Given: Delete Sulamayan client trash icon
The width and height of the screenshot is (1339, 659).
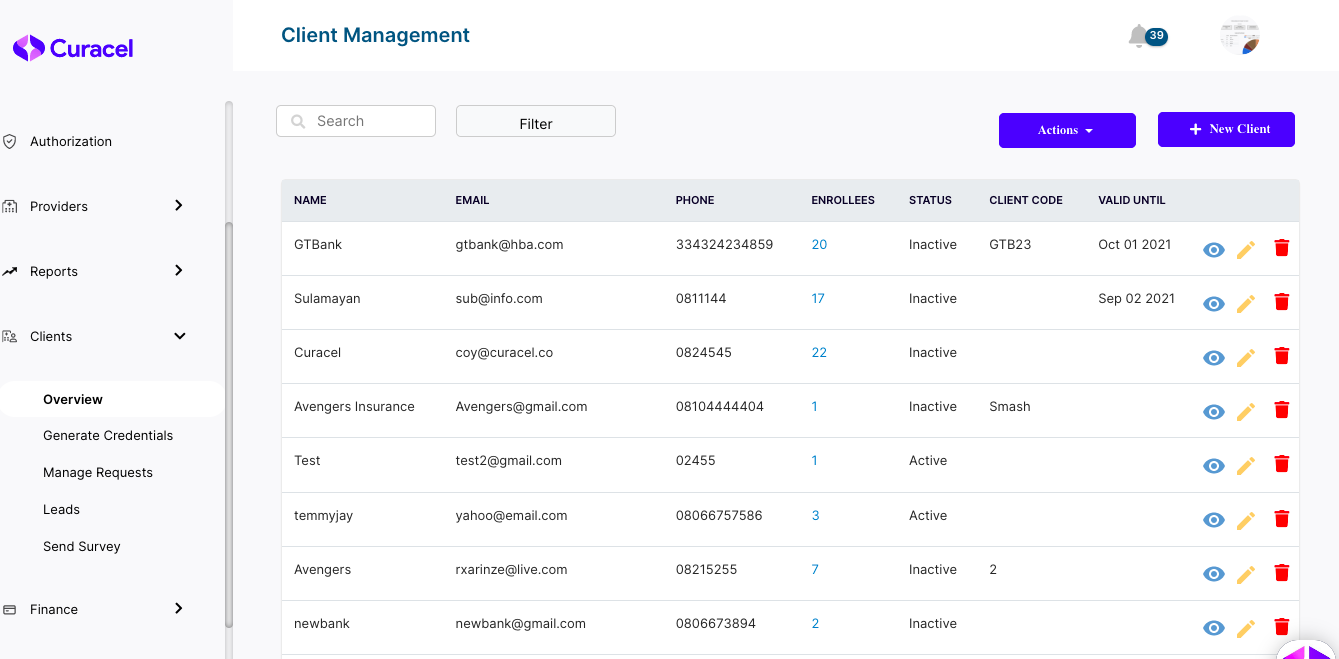Looking at the screenshot, I should click(1282, 301).
